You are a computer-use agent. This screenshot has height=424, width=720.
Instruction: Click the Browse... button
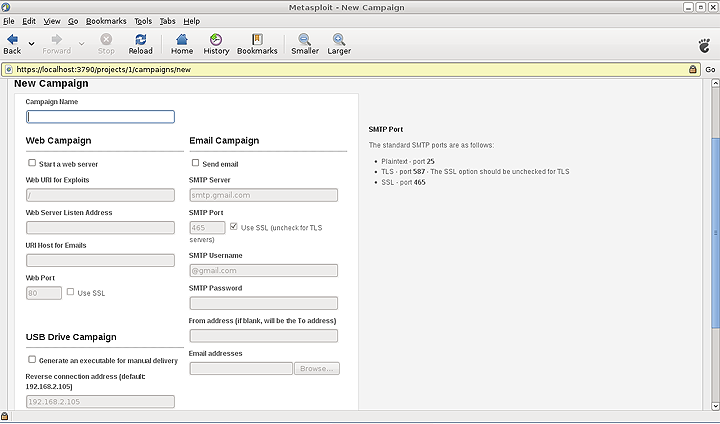317,368
